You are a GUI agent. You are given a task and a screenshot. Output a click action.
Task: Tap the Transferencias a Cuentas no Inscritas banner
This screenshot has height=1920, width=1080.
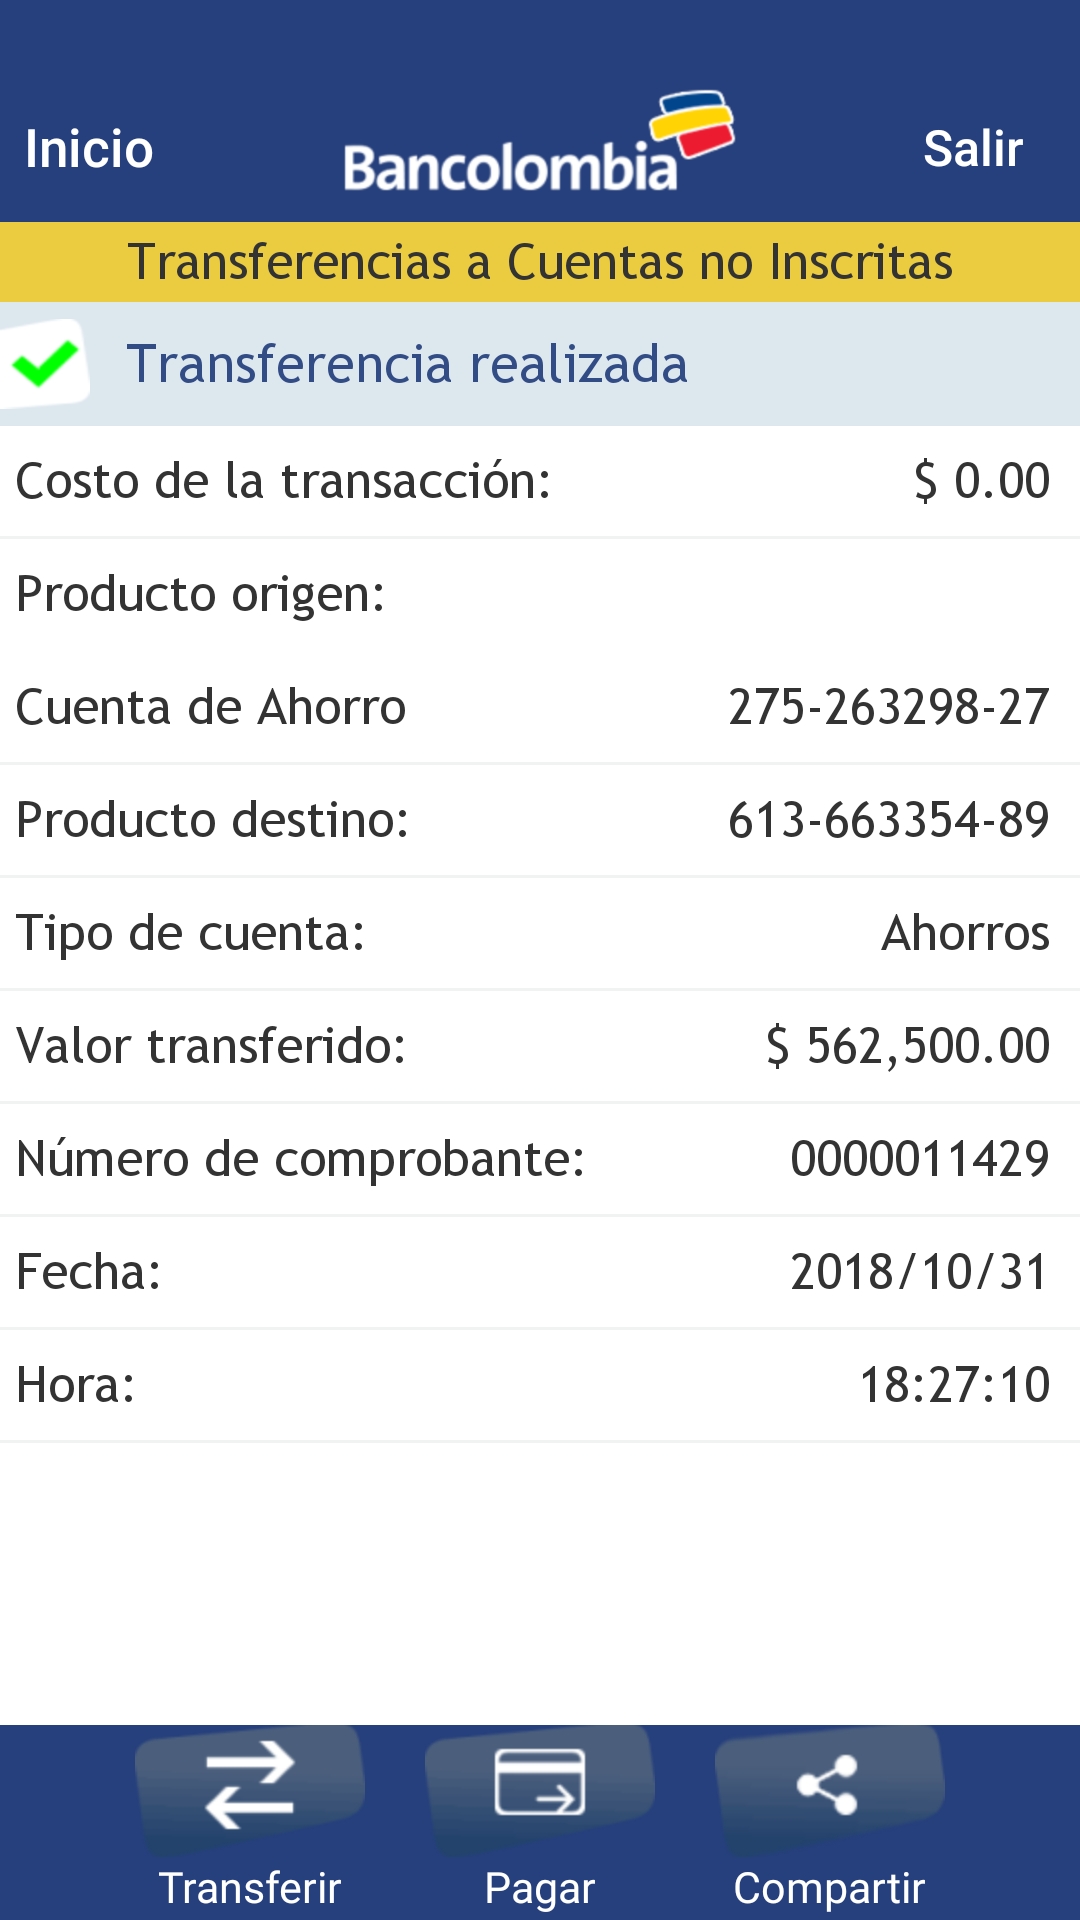[540, 262]
